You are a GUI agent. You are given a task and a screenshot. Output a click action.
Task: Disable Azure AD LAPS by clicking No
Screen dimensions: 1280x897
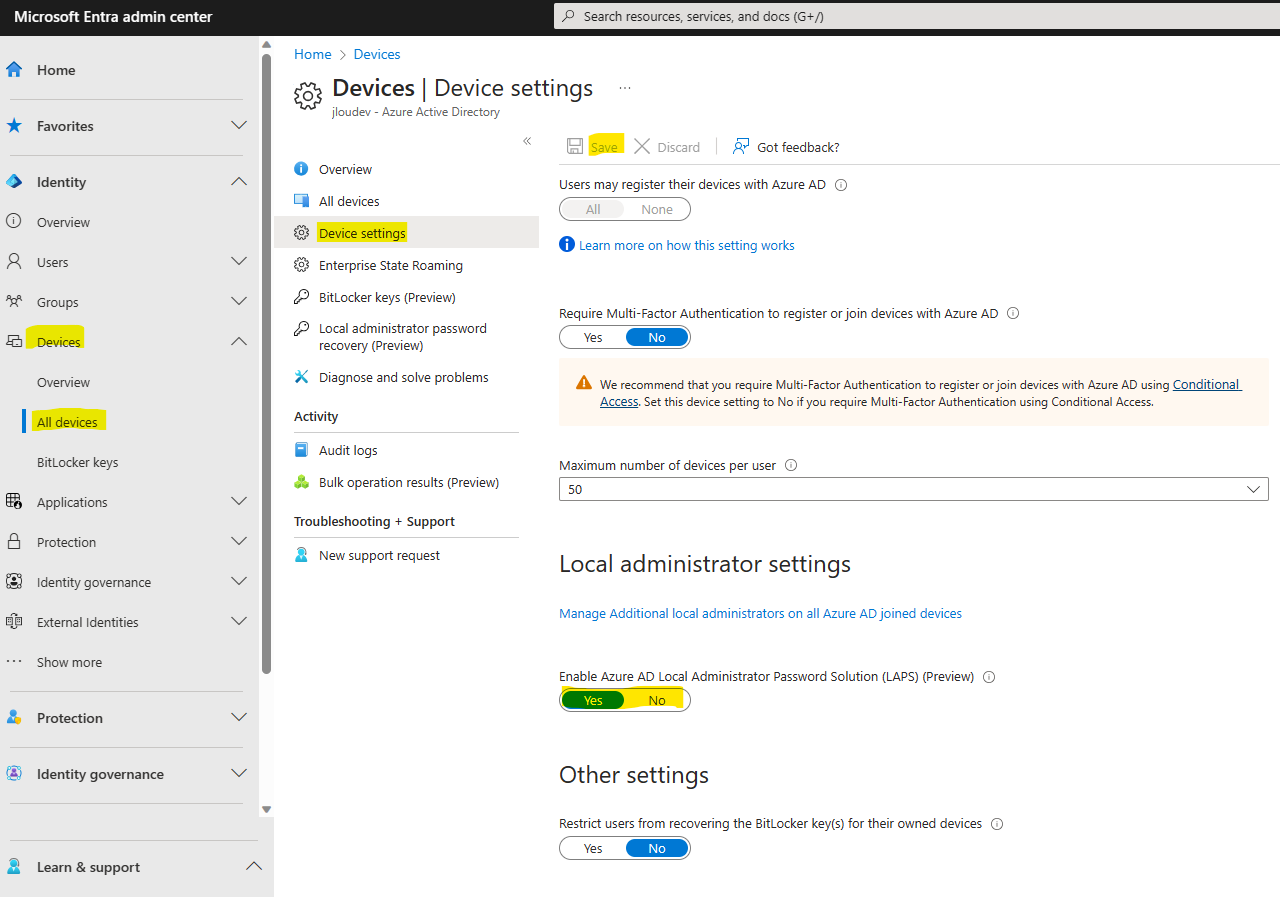(657, 700)
